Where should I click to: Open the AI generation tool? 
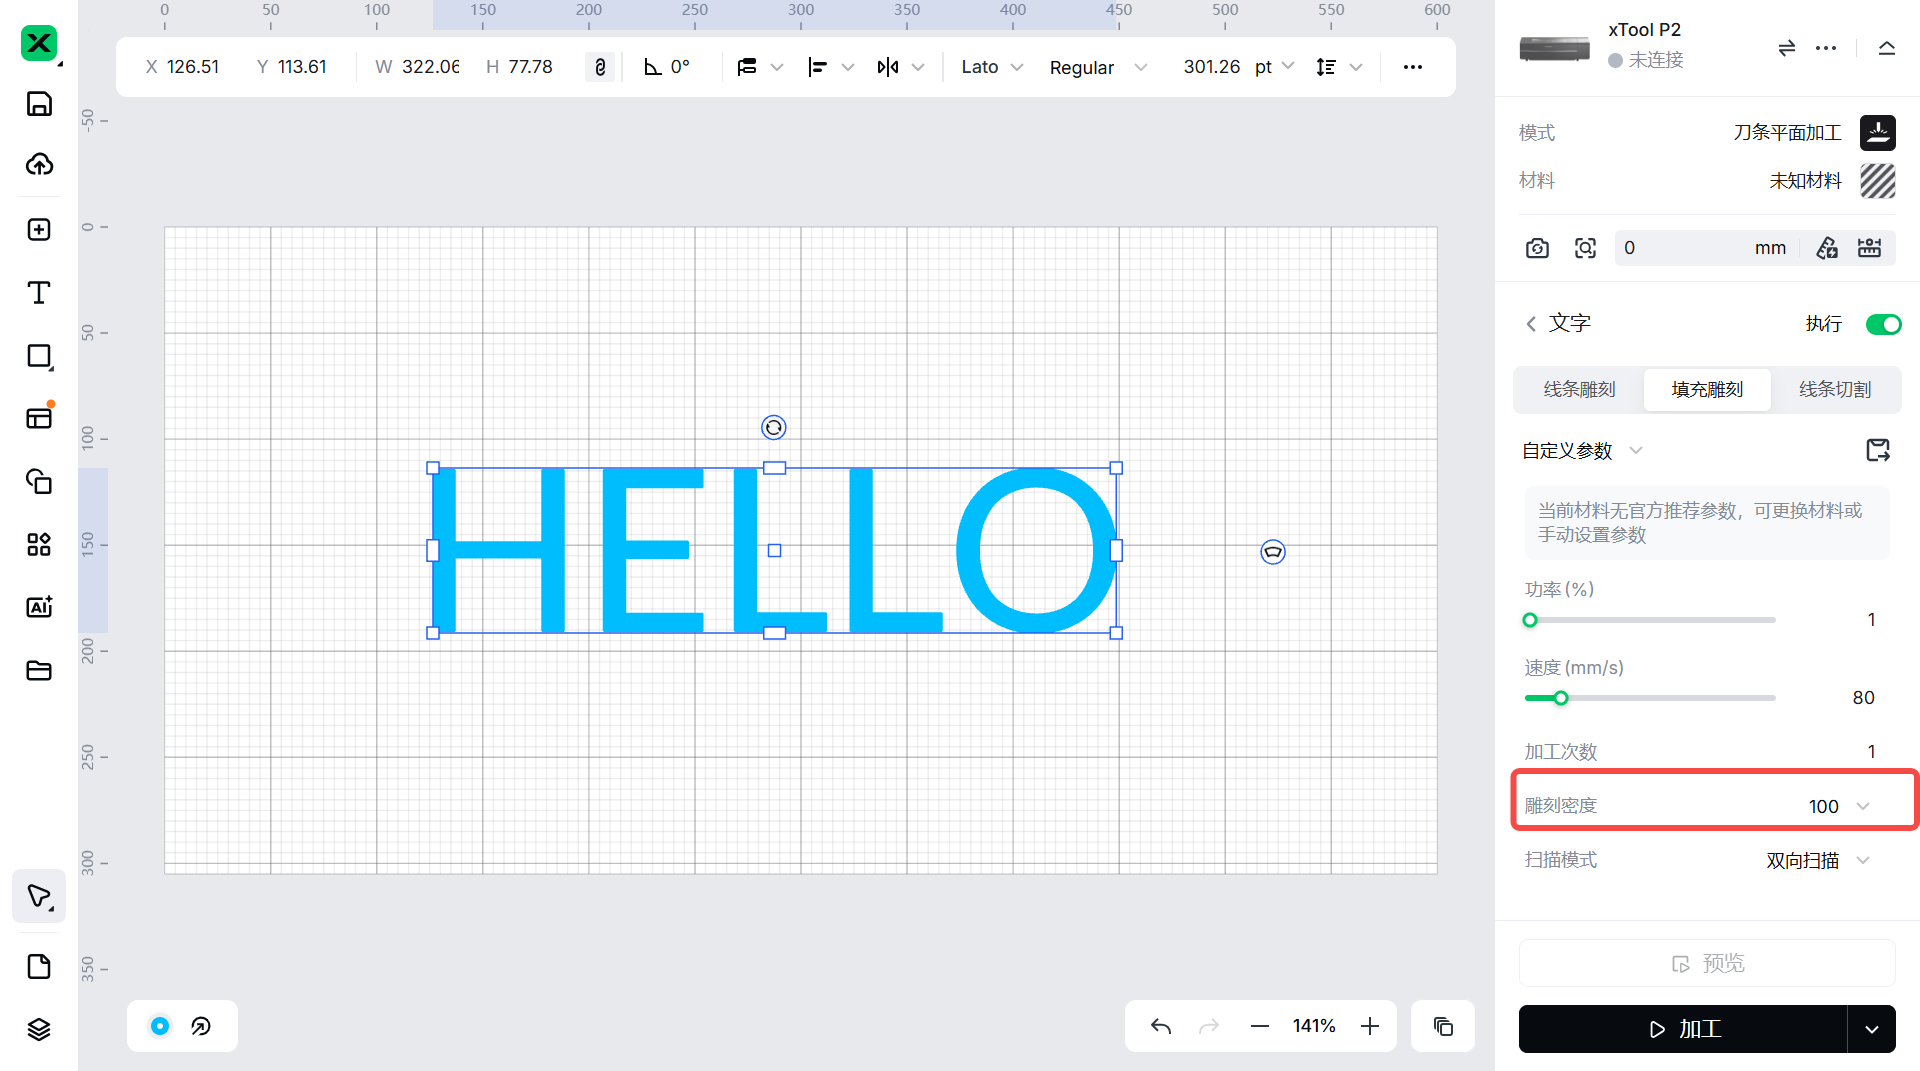[39, 607]
